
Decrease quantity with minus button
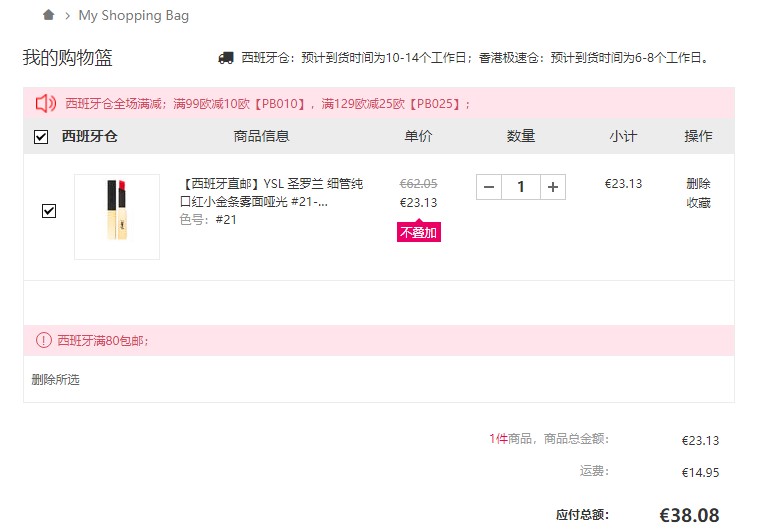489,187
